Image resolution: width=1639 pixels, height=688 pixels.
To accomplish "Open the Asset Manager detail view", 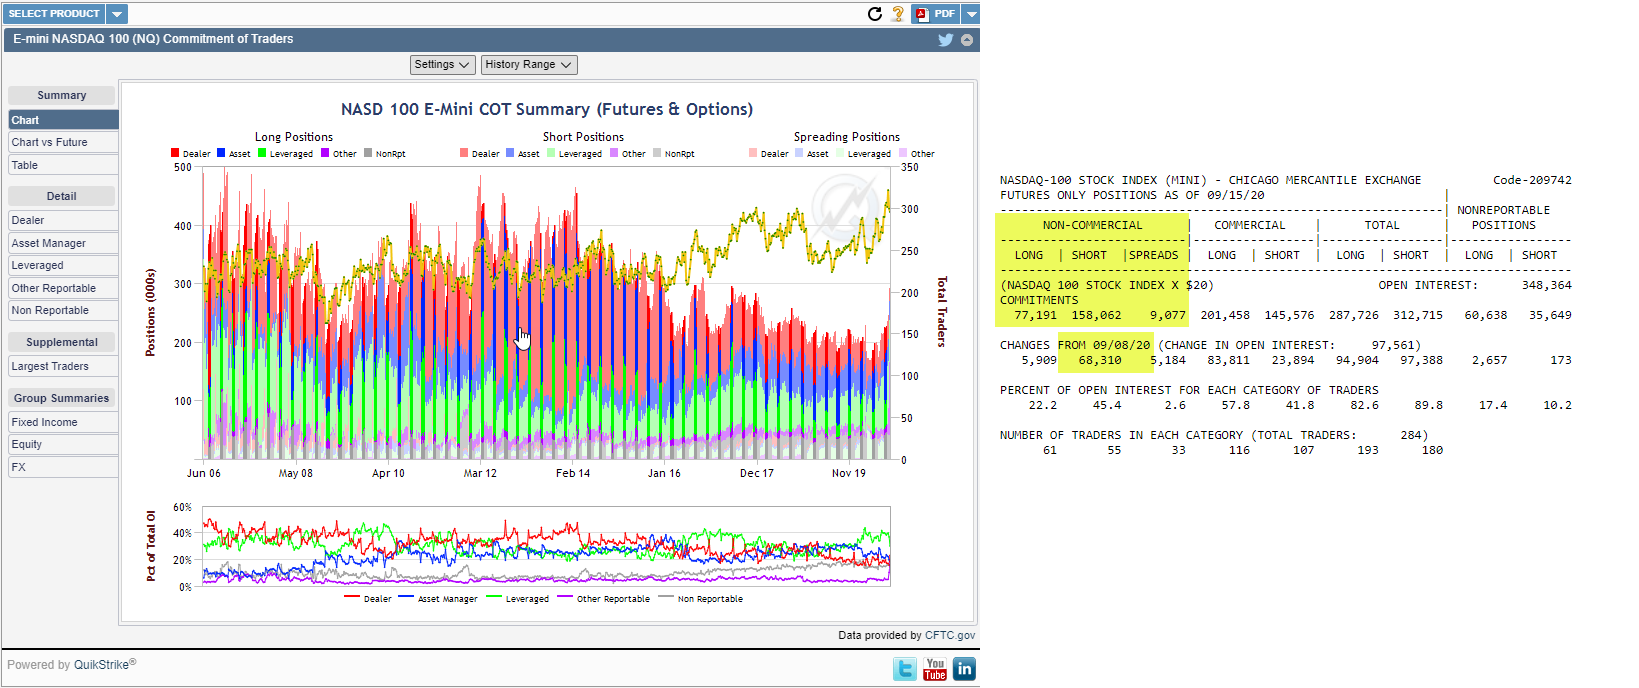I will click(x=63, y=243).
